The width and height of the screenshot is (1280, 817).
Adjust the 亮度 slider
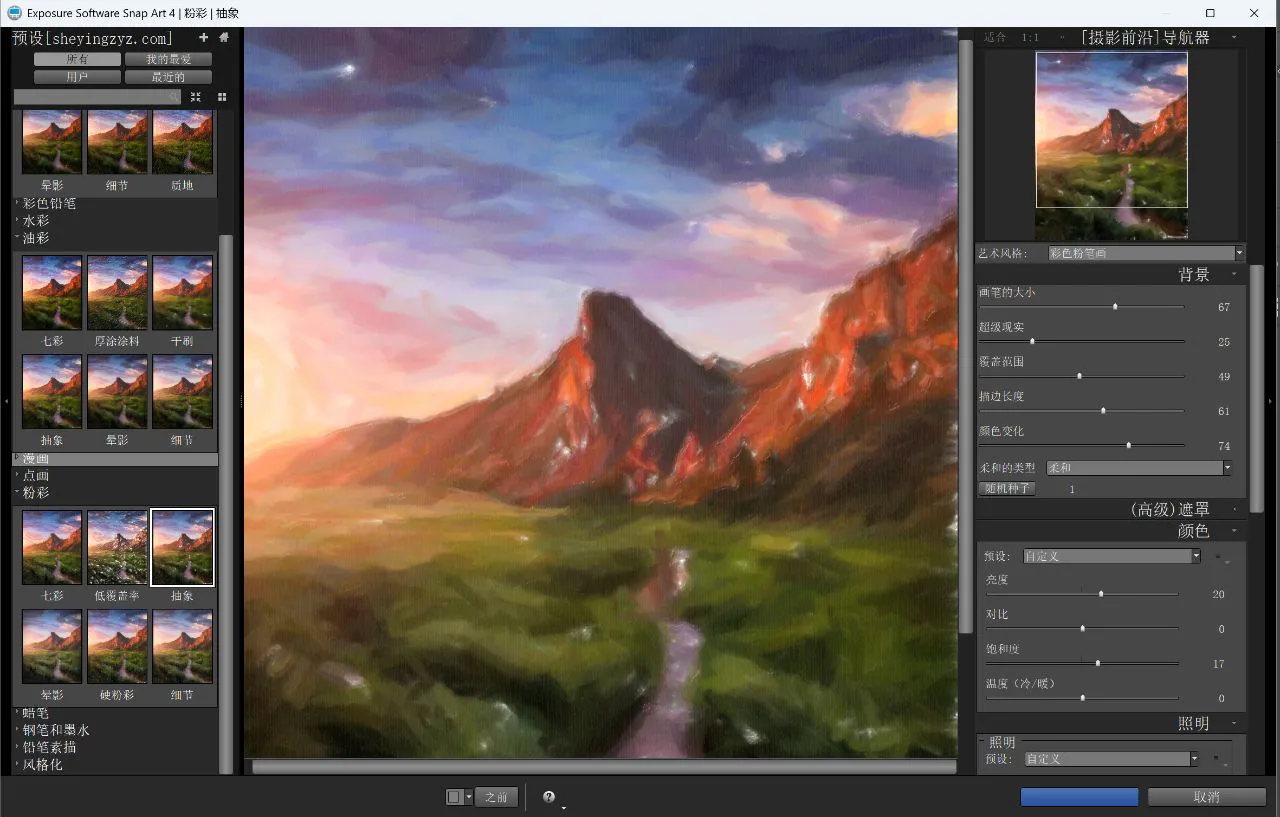(1082, 594)
